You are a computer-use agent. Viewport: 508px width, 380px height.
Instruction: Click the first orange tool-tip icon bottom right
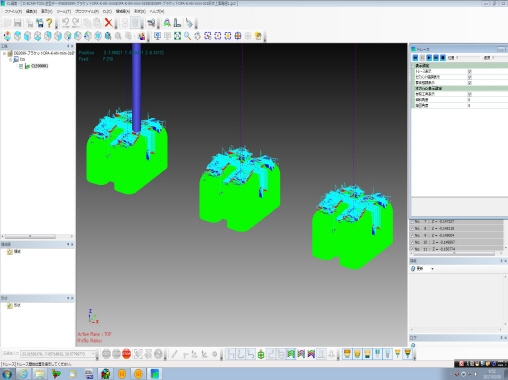(347, 353)
